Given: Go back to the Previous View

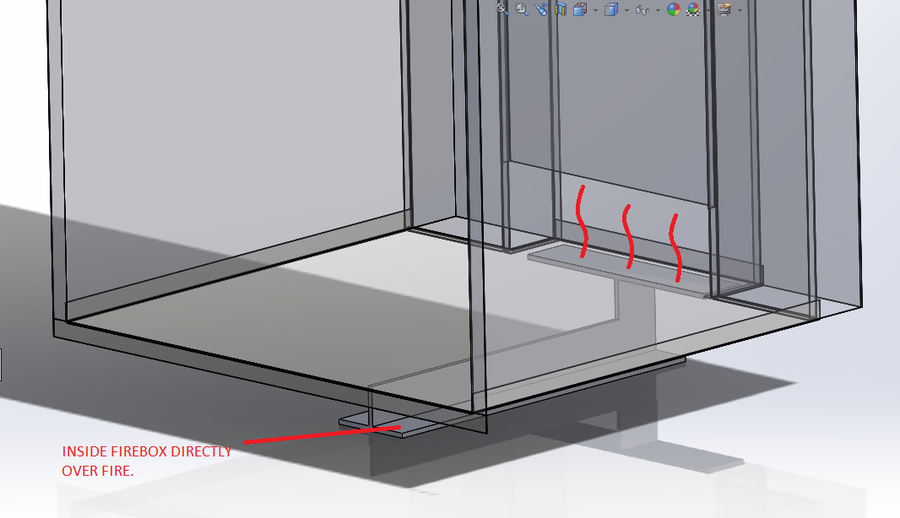Looking at the screenshot, I should [541, 9].
